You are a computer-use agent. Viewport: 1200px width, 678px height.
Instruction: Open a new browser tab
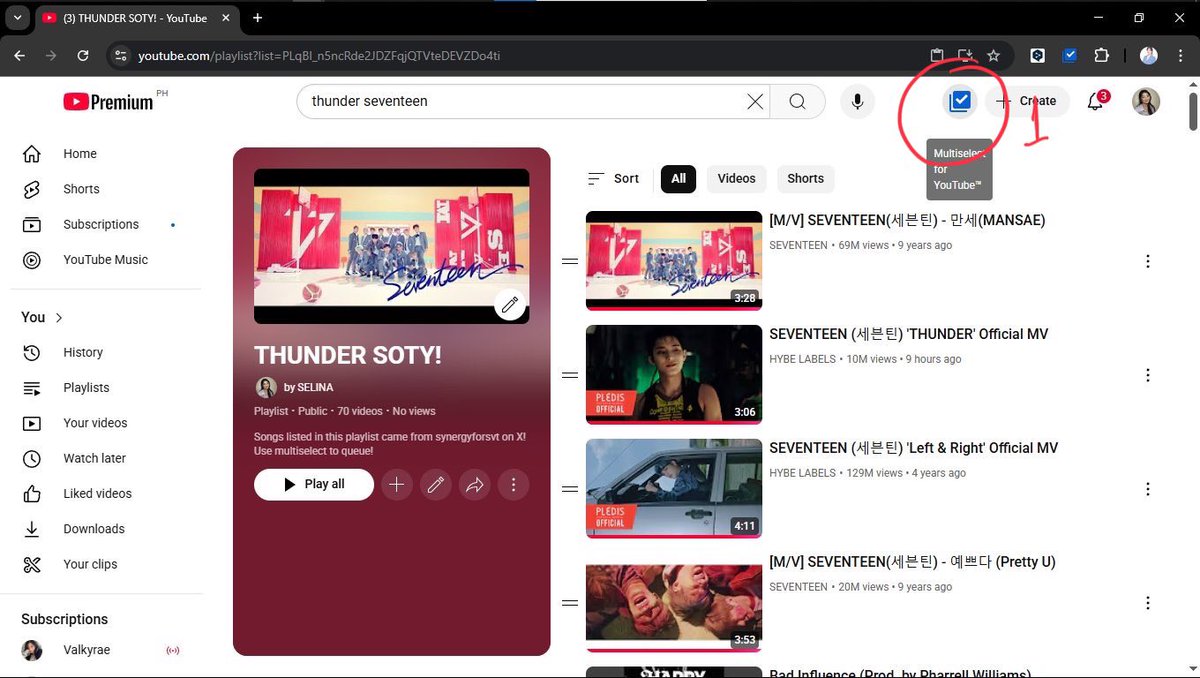257,18
